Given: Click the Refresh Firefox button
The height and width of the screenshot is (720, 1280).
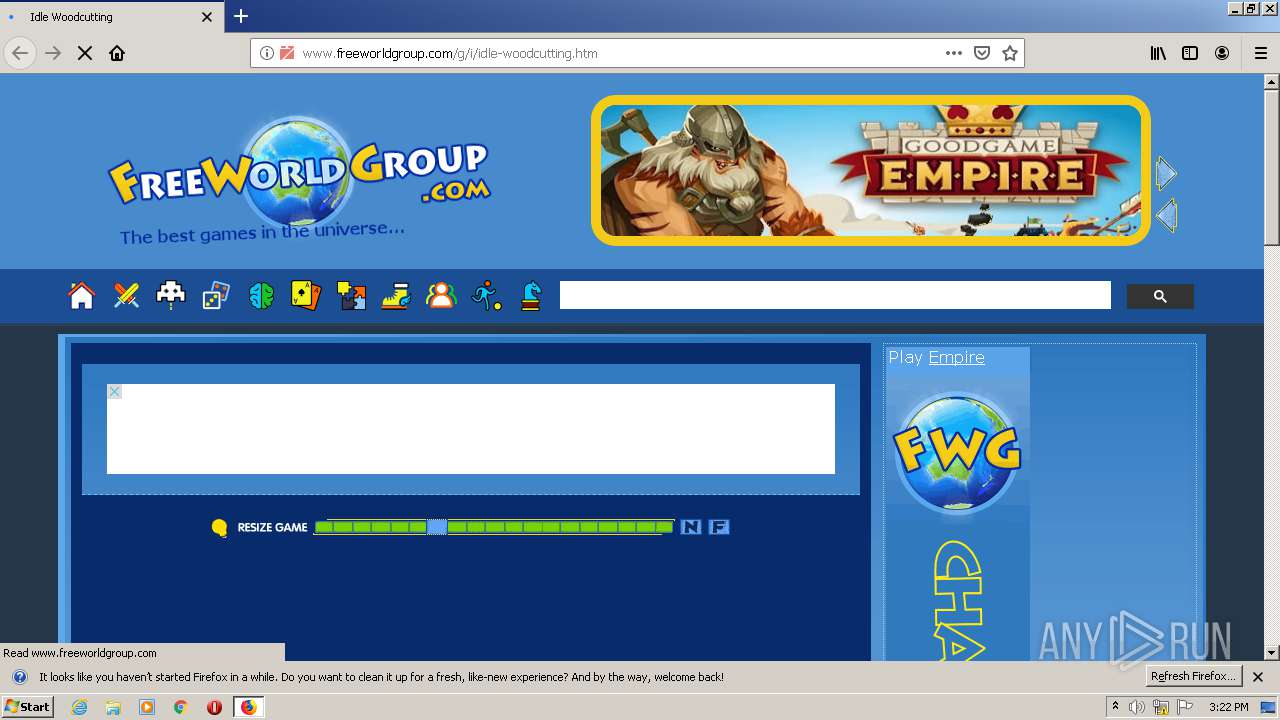Looking at the screenshot, I should pos(1194,676).
